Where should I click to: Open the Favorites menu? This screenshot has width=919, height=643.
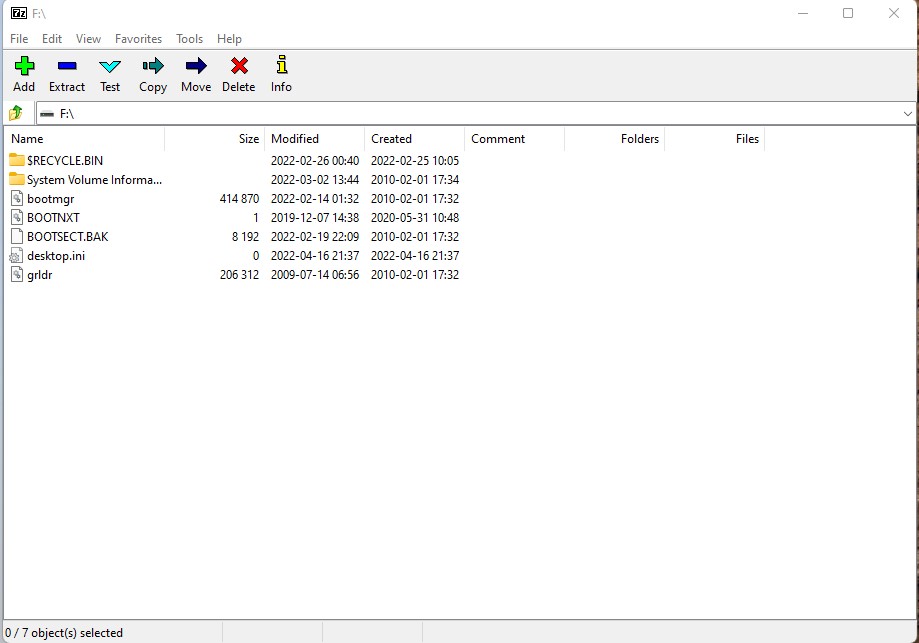tap(138, 39)
